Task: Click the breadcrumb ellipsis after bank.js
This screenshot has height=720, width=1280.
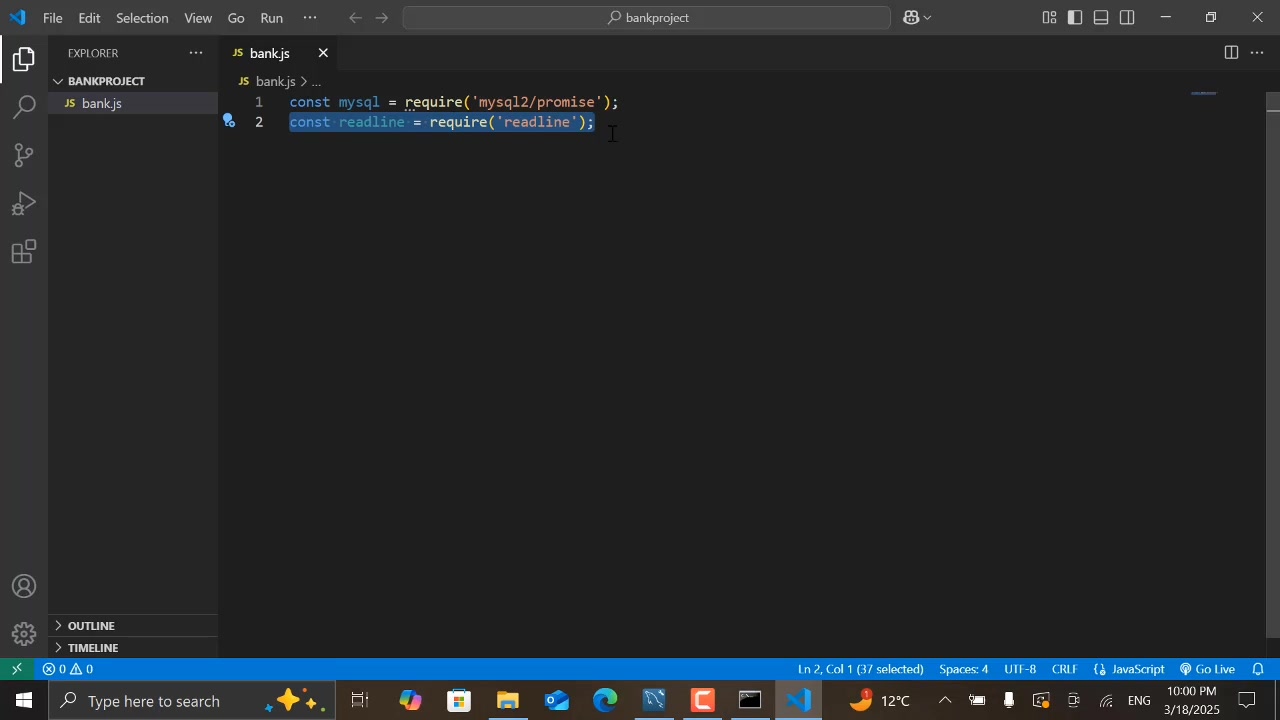Action: coord(315,81)
